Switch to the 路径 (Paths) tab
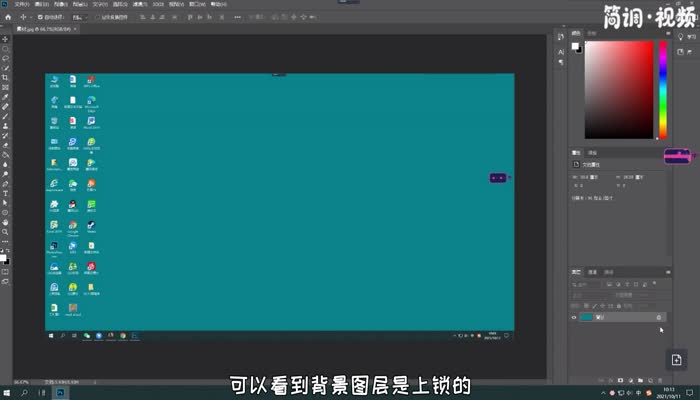The width and height of the screenshot is (700, 400). 608,272
